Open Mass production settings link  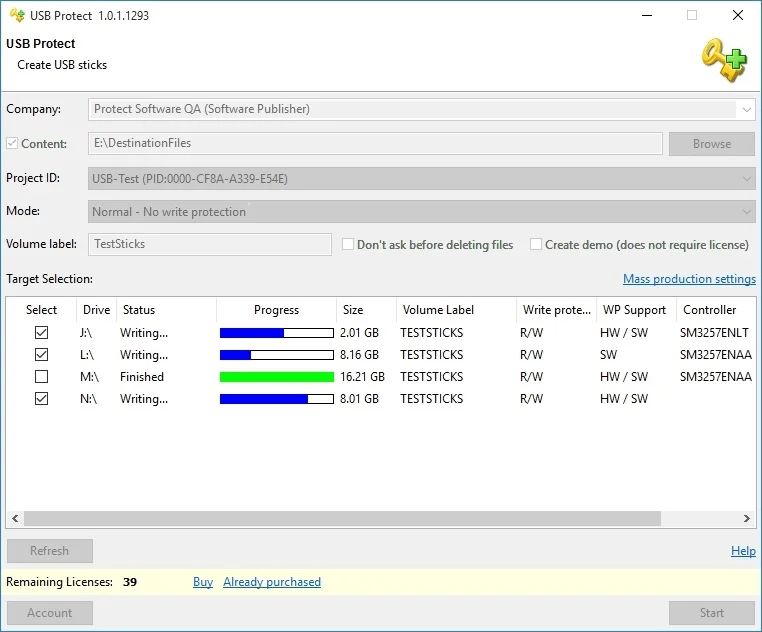coord(689,279)
